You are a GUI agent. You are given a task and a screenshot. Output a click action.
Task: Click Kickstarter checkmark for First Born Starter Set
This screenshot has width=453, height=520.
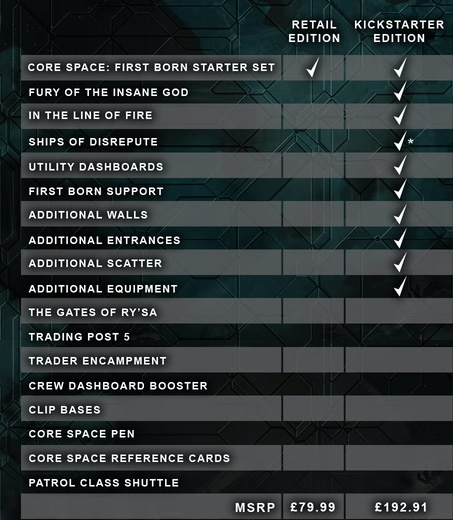(x=400, y=67)
